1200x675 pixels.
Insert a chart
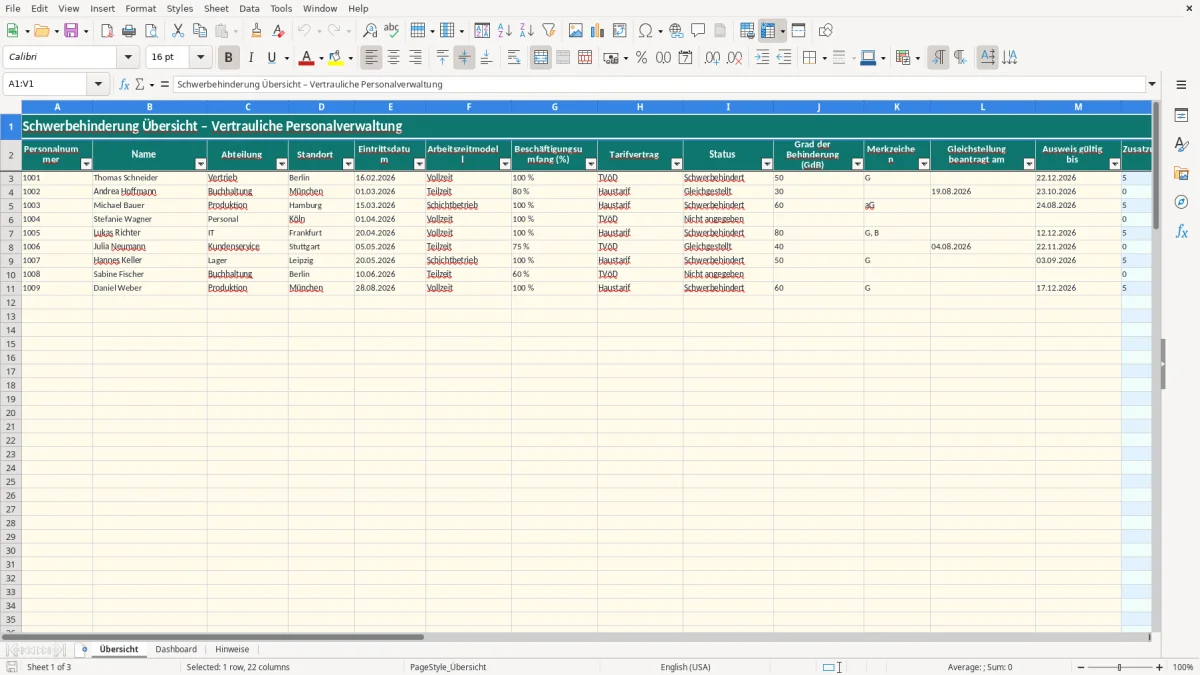coord(598,31)
